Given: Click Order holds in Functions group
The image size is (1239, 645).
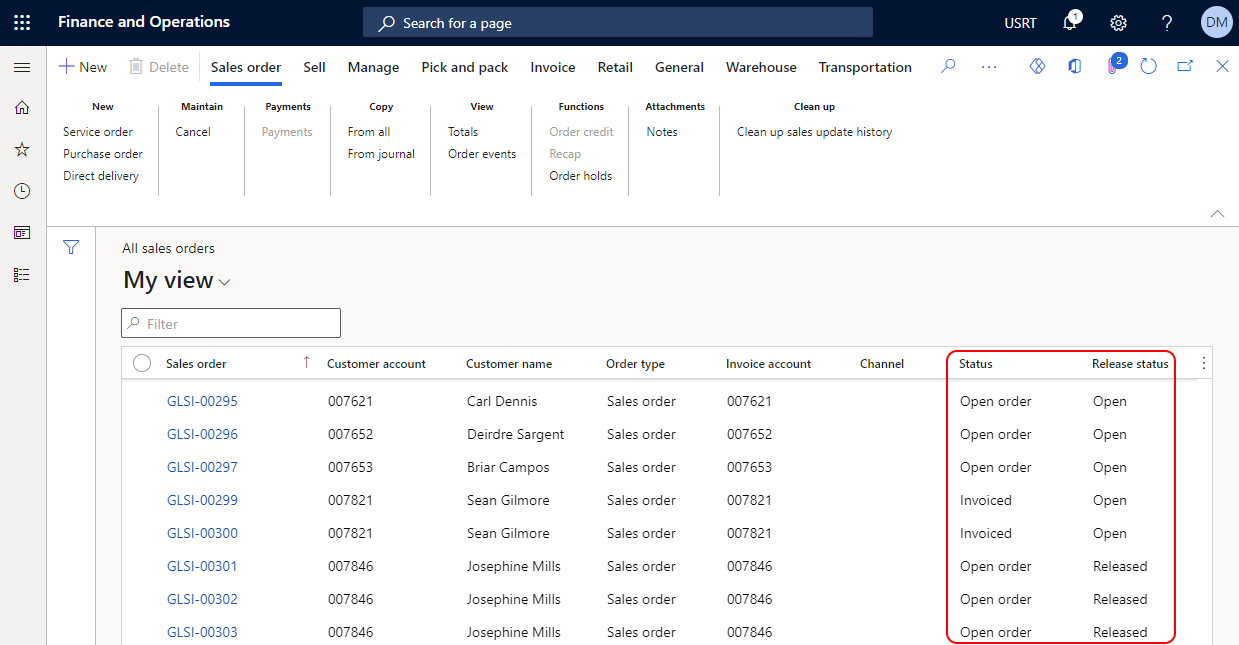Looking at the screenshot, I should [581, 176].
